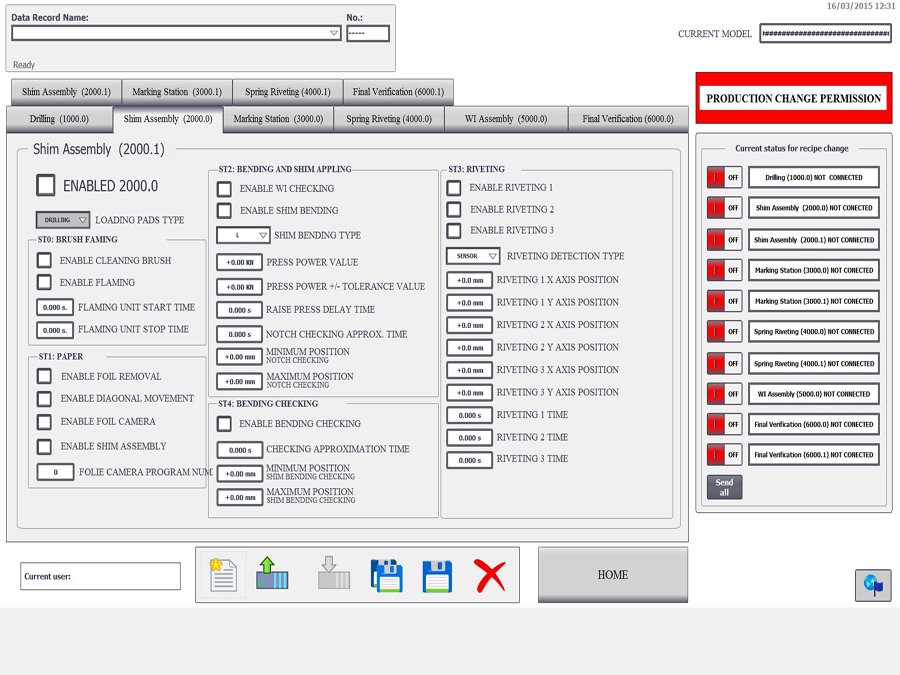Click the grayed download from PLC icon
The height and width of the screenshot is (675, 900).
point(333,575)
